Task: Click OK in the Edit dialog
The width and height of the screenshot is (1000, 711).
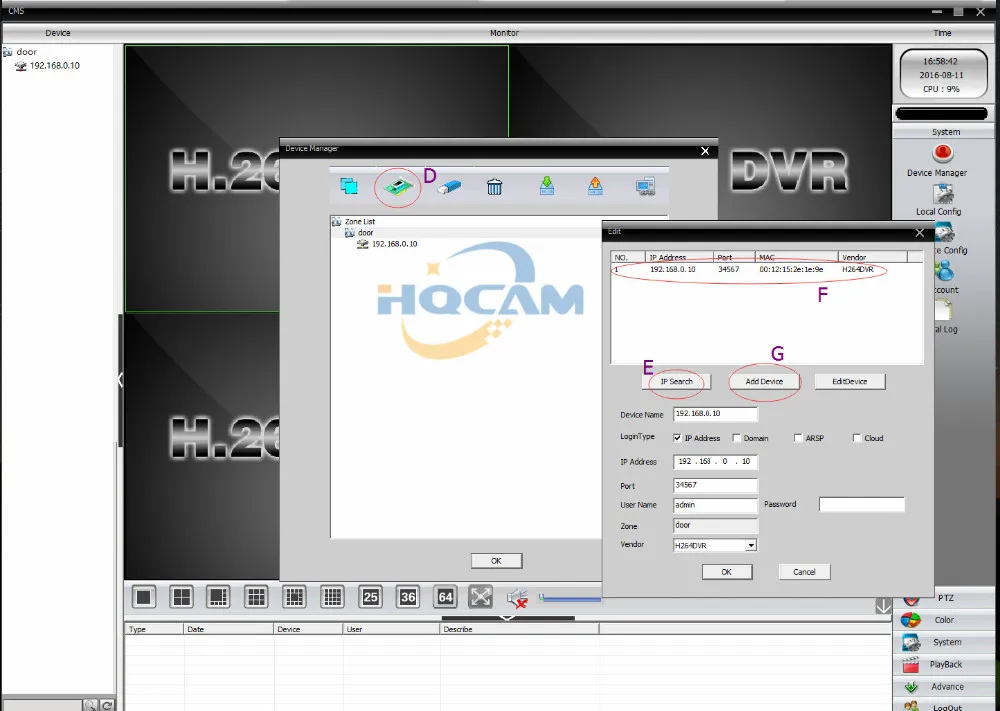Action: coord(726,572)
